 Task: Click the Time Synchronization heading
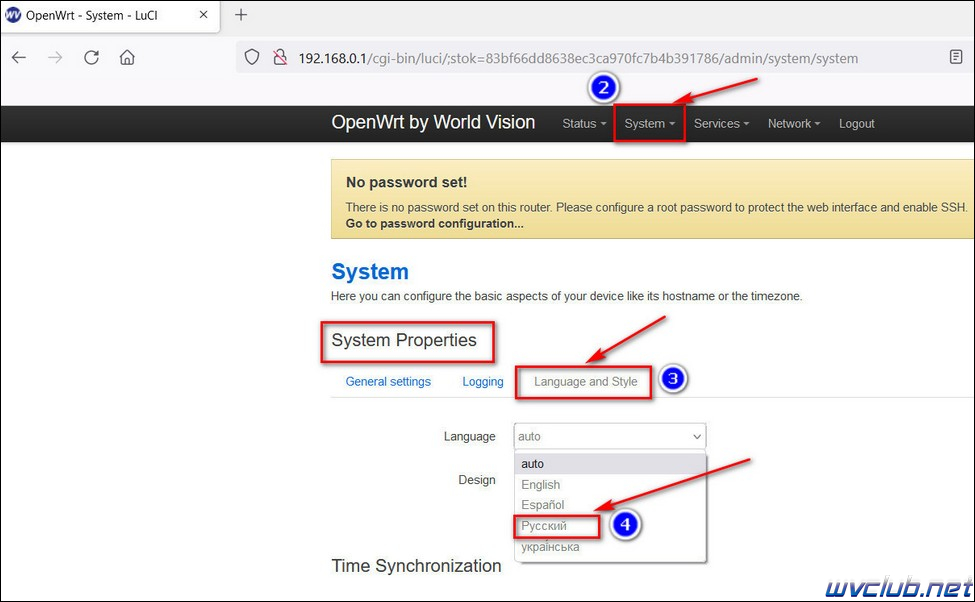pyautogui.click(x=416, y=566)
